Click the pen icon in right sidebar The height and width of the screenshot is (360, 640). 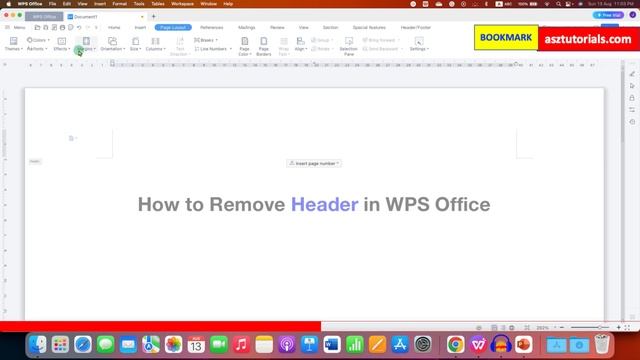point(632,74)
